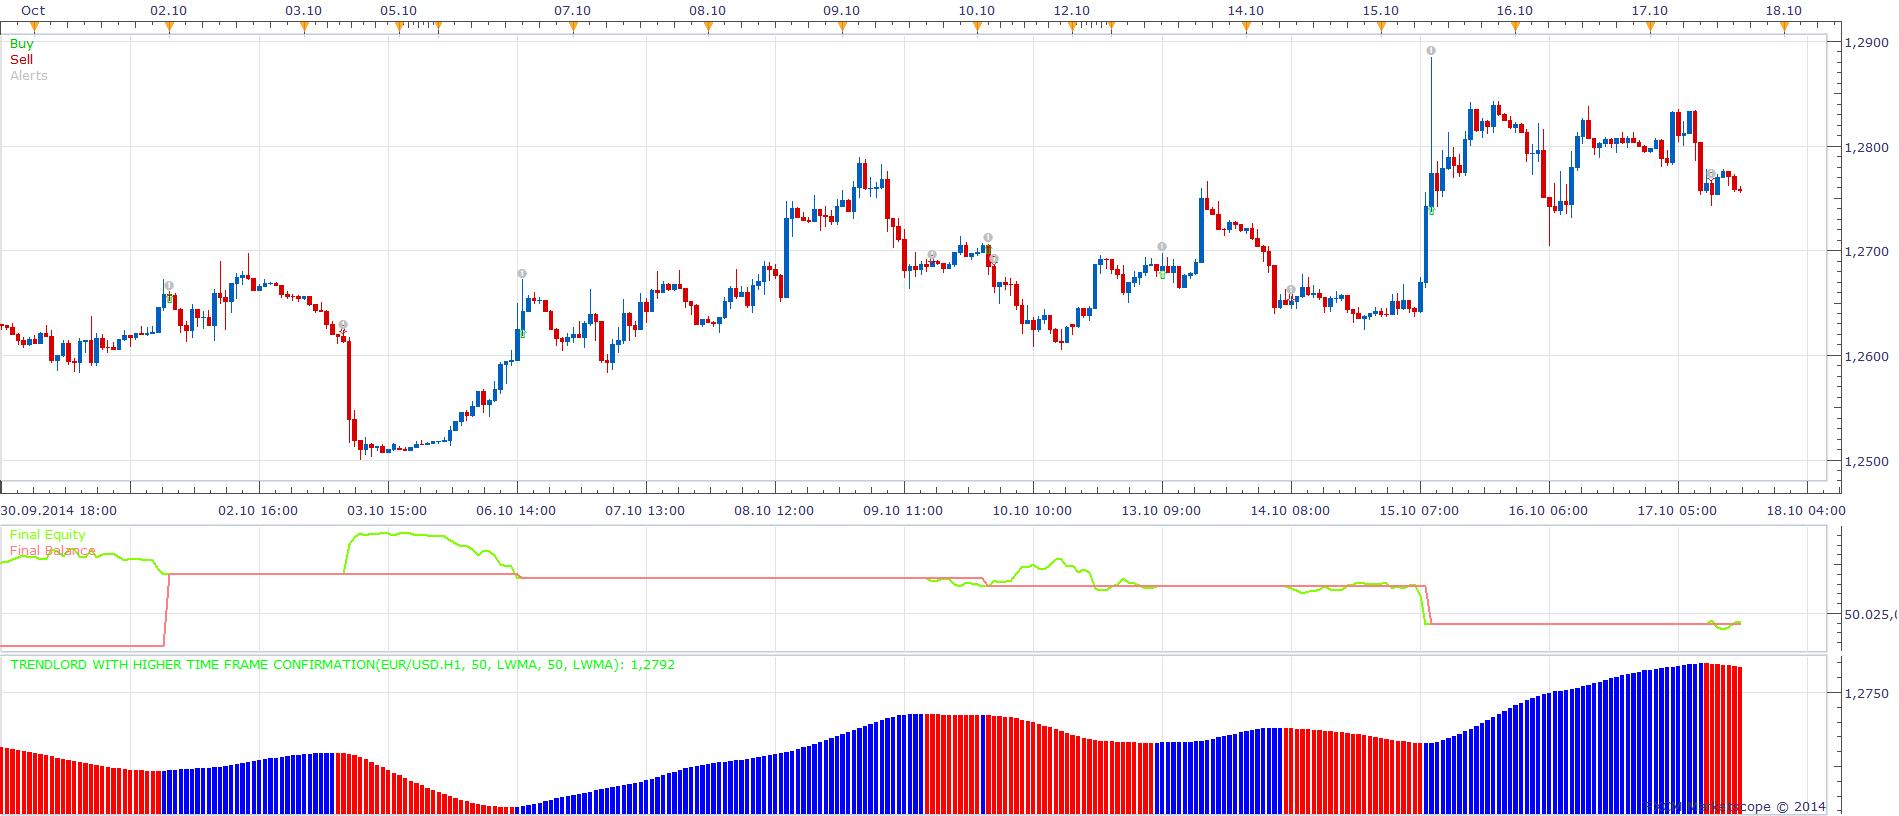Image resolution: width=1899 pixels, height=816 pixels.
Task: Click the 03.10 date label on the top axis
Action: coord(304,11)
